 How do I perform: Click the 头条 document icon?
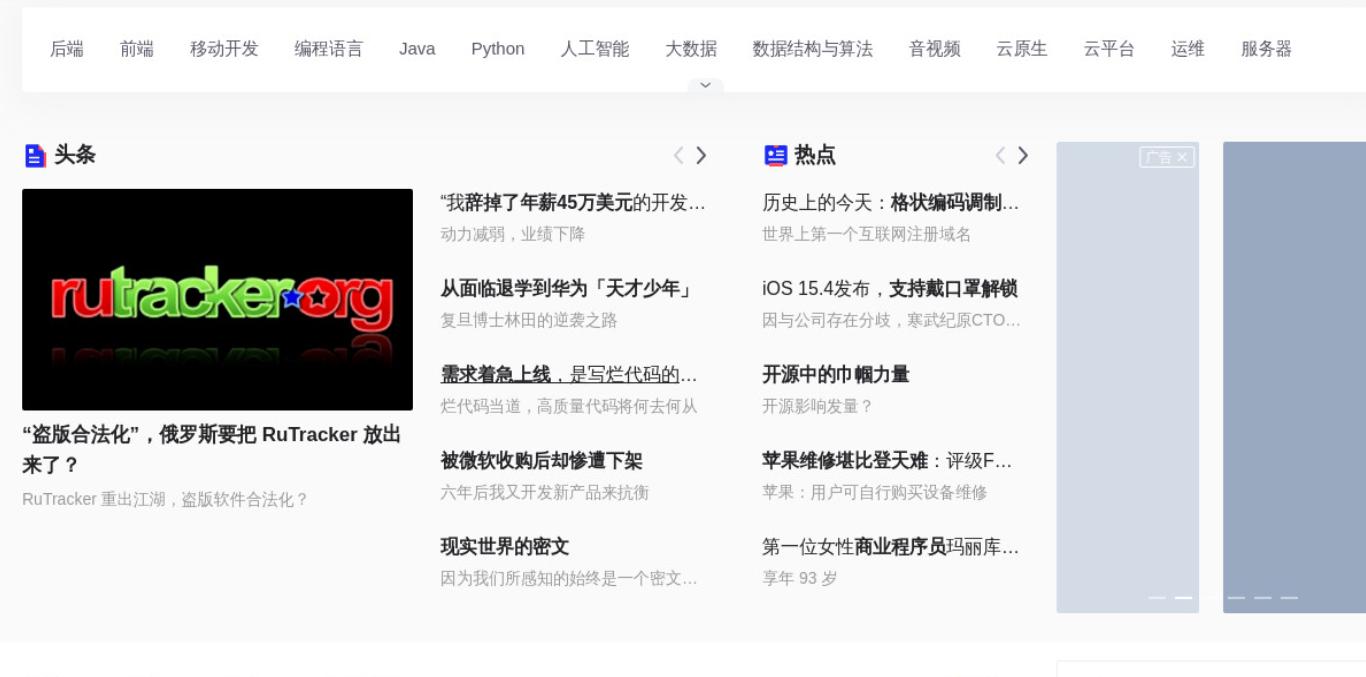35,156
